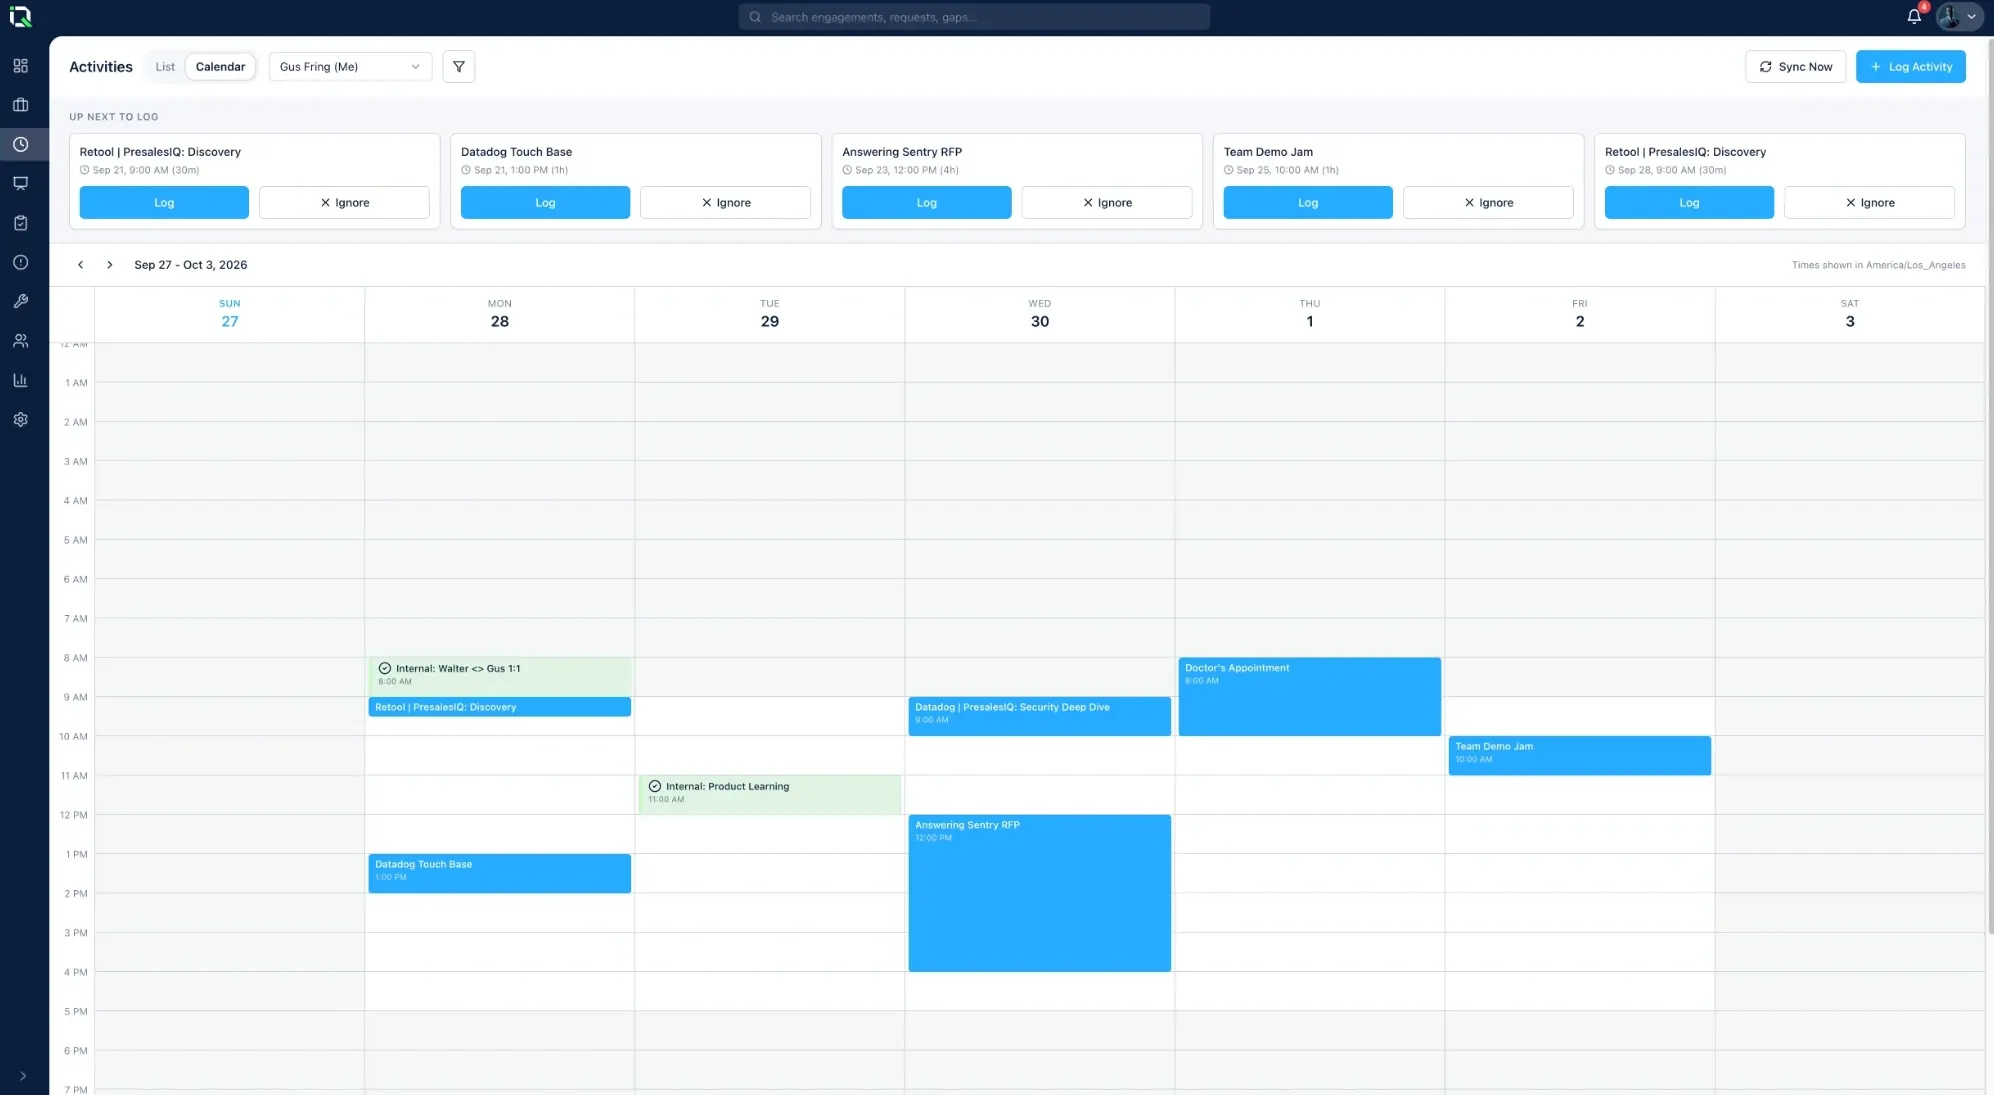Open Datadog Touch Base calendar event
This screenshot has width=1994, height=1095.
[500, 873]
